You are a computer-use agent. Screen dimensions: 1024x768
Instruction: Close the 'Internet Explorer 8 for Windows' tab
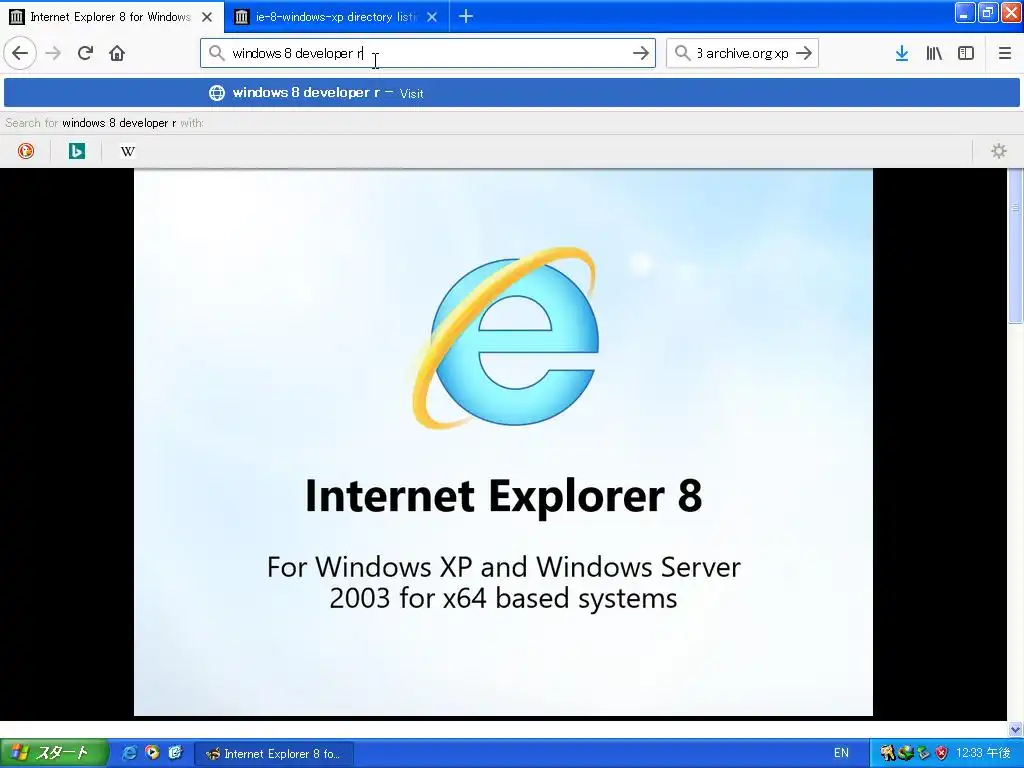pos(207,17)
